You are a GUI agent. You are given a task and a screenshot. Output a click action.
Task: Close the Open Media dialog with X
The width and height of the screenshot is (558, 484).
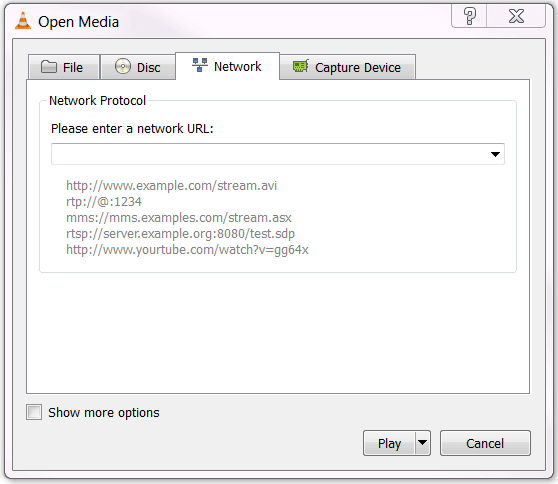[x=516, y=16]
